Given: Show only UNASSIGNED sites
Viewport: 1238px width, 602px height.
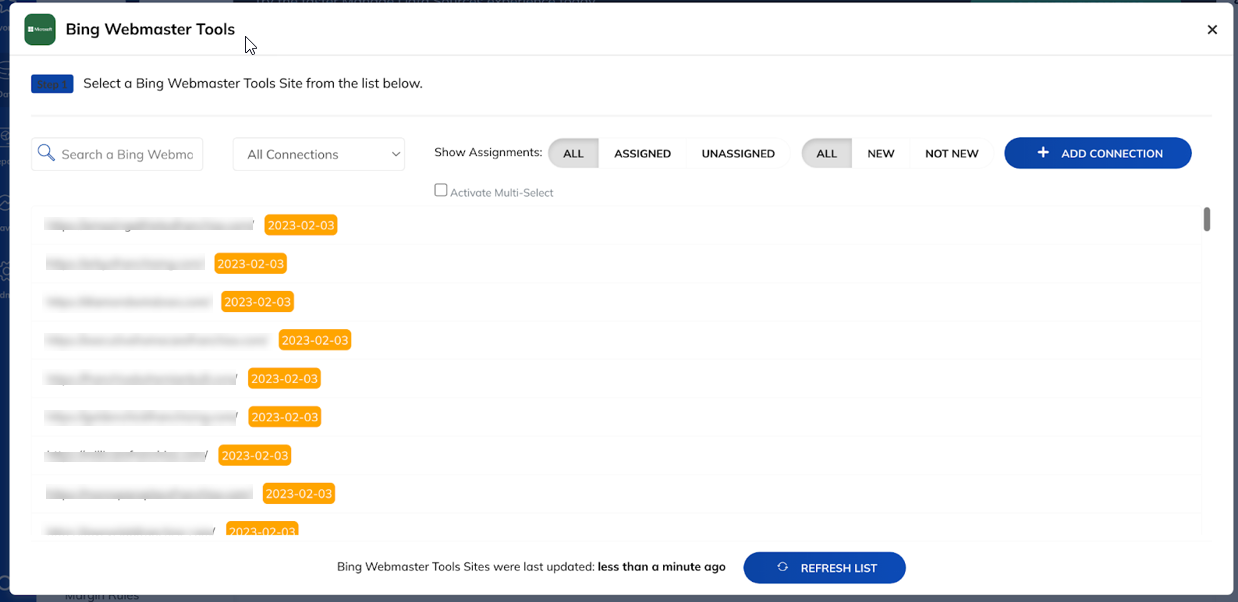Looking at the screenshot, I should [738, 153].
